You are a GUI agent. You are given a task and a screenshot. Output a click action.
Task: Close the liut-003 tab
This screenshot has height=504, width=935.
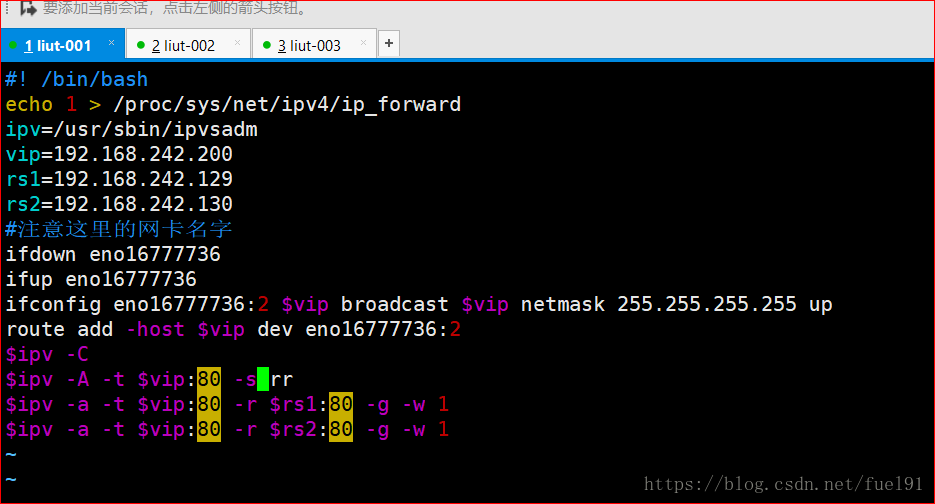coord(363,42)
